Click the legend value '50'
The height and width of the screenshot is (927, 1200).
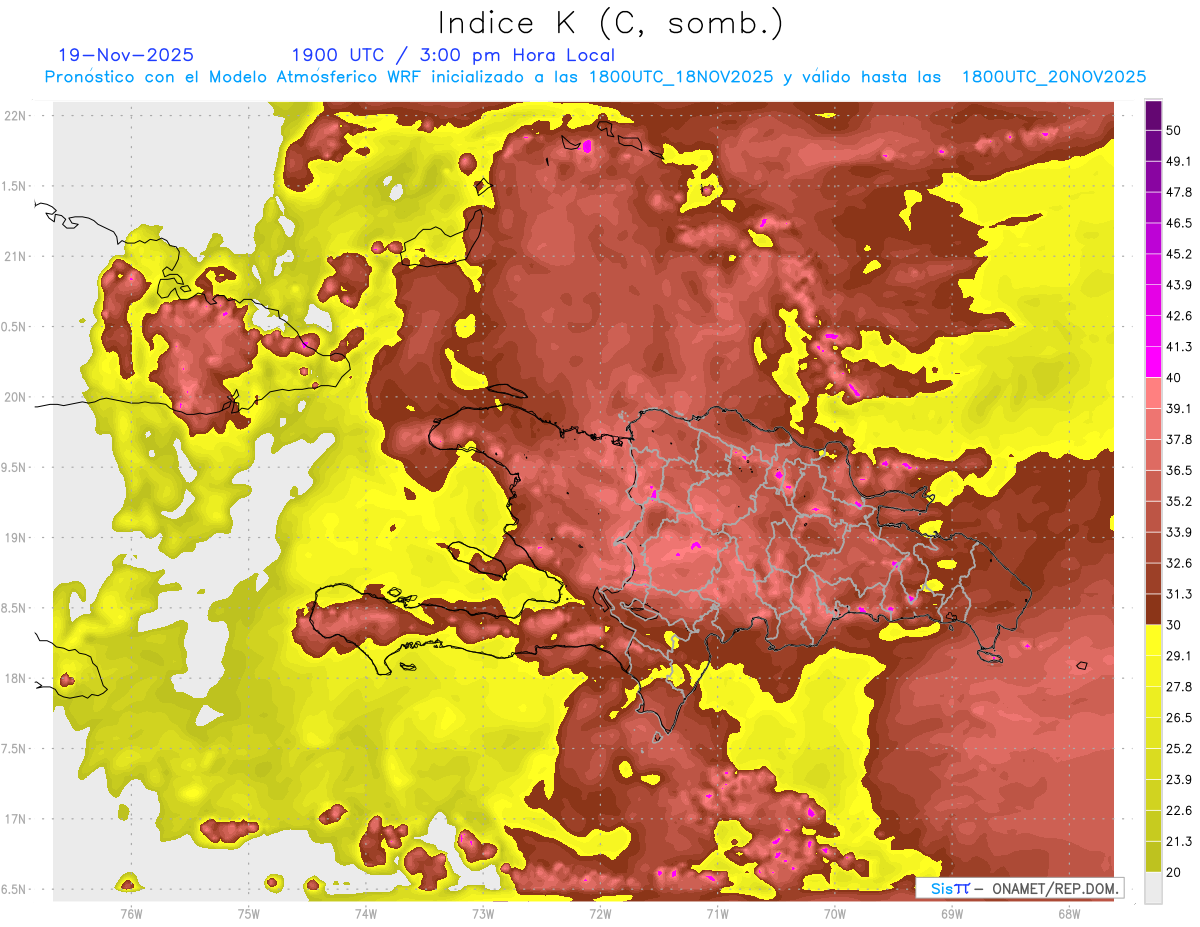[1174, 131]
